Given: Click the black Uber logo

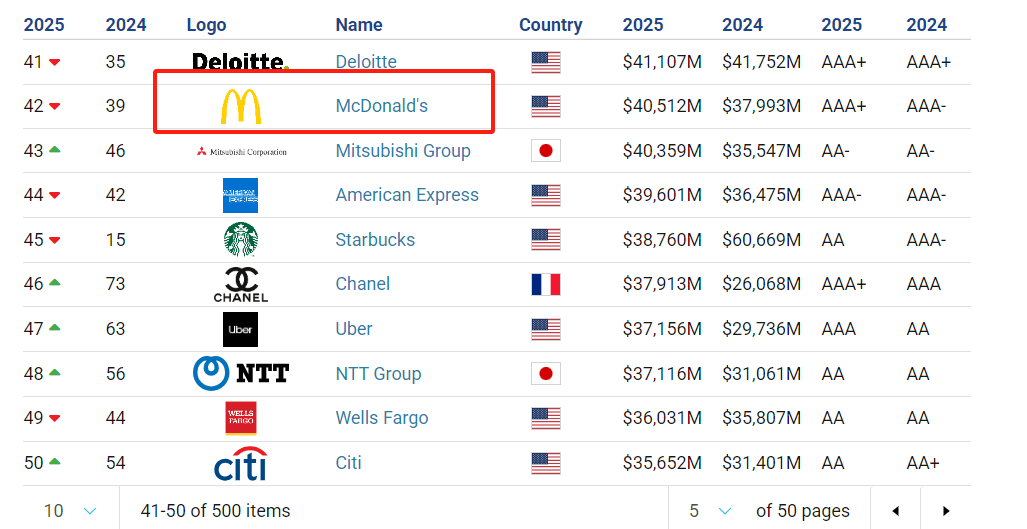Looking at the screenshot, I should point(240,329).
